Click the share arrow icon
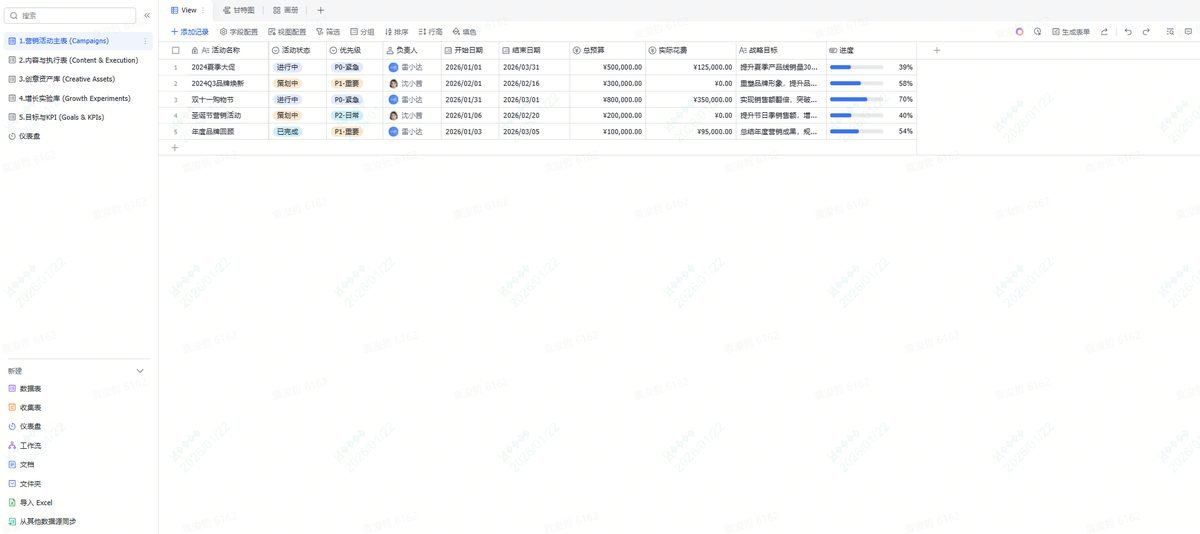 pyautogui.click(x=1104, y=32)
